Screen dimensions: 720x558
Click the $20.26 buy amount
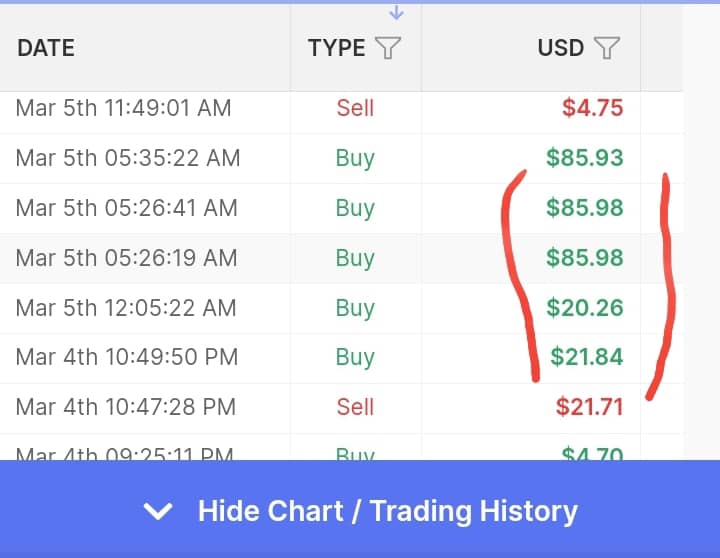tap(585, 308)
